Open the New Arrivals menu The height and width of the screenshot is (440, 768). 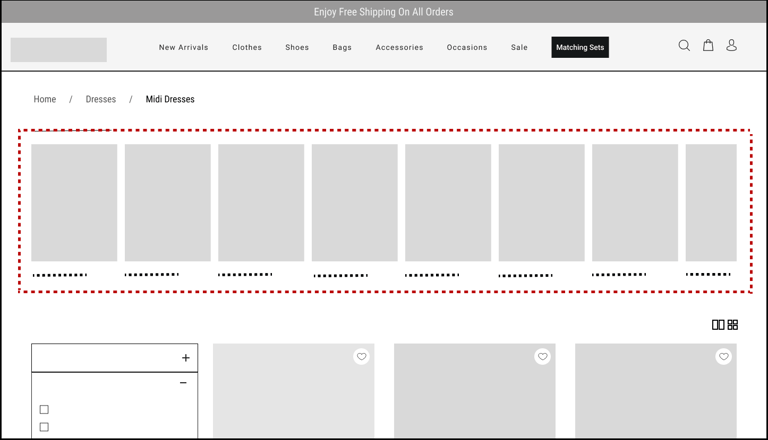tap(184, 48)
